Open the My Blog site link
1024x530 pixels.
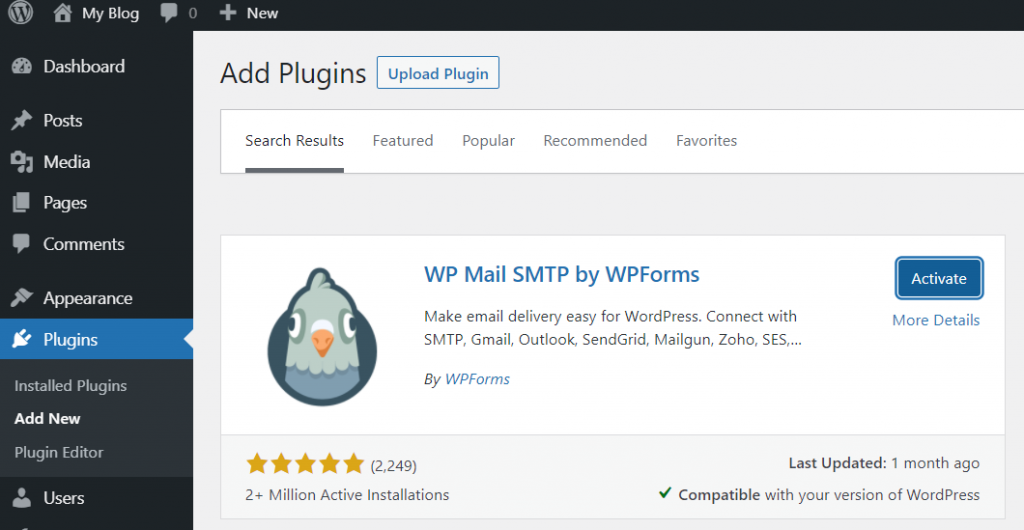[x=110, y=14]
